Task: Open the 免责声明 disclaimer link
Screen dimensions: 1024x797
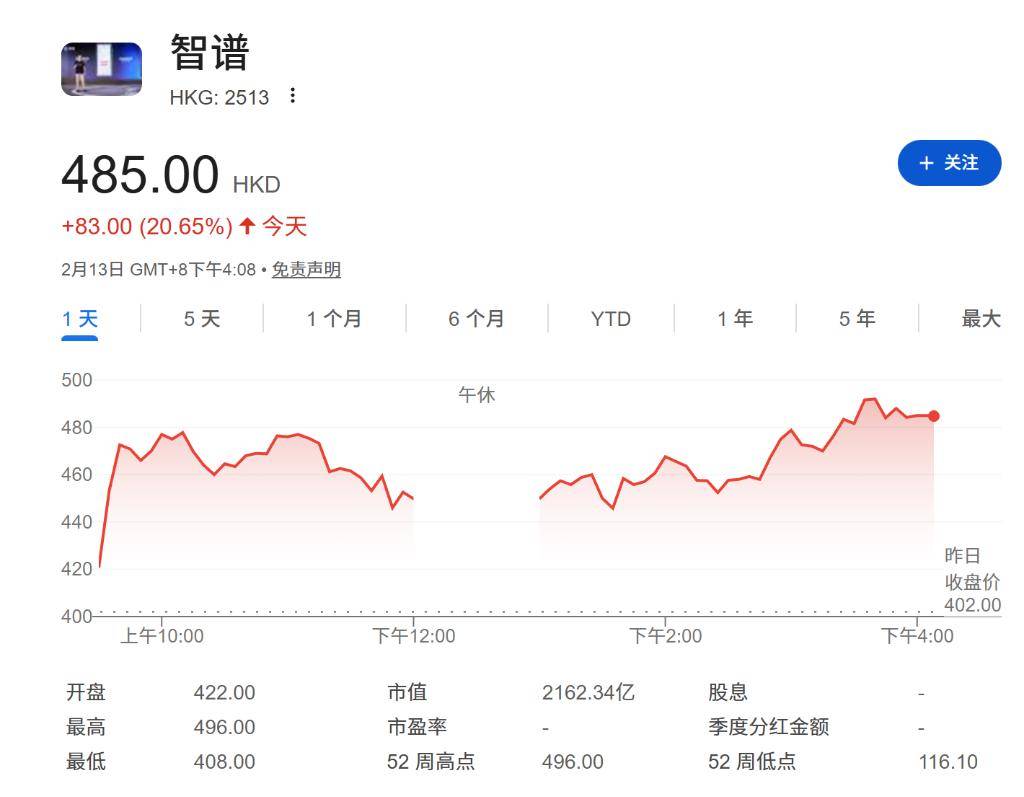Action: point(306,270)
